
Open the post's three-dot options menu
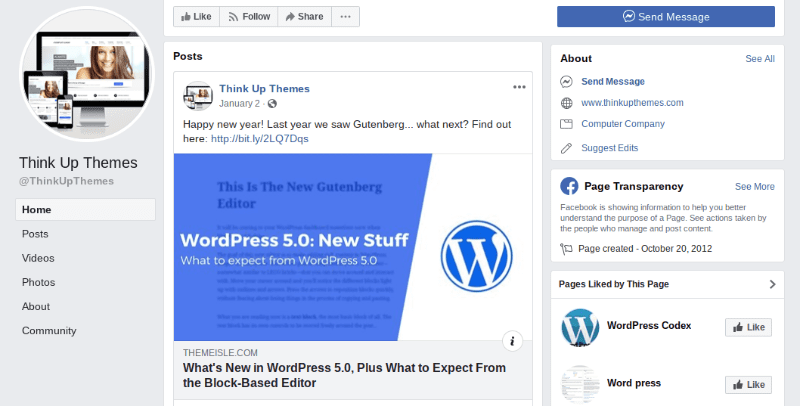(519, 87)
